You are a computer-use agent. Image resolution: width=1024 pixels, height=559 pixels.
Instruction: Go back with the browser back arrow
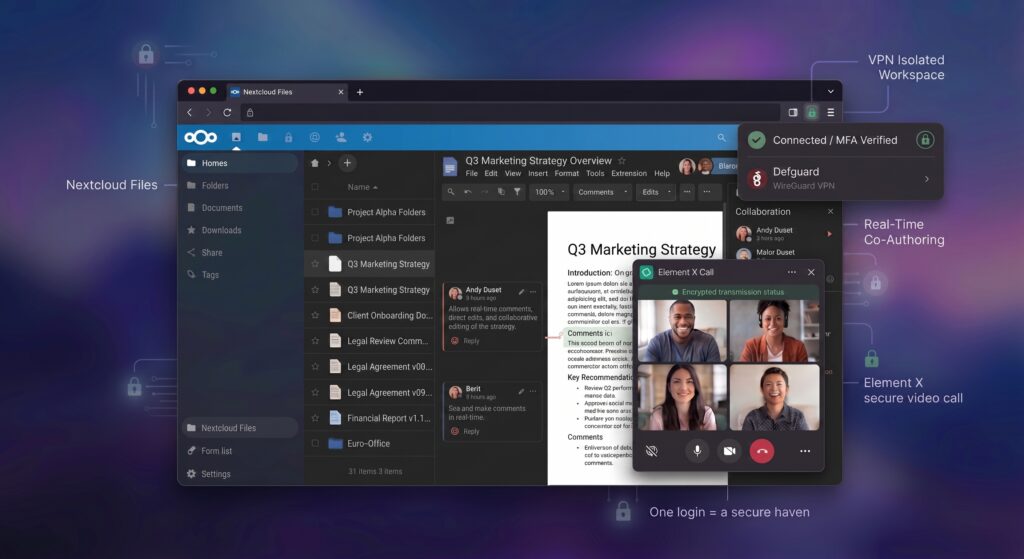coord(189,112)
